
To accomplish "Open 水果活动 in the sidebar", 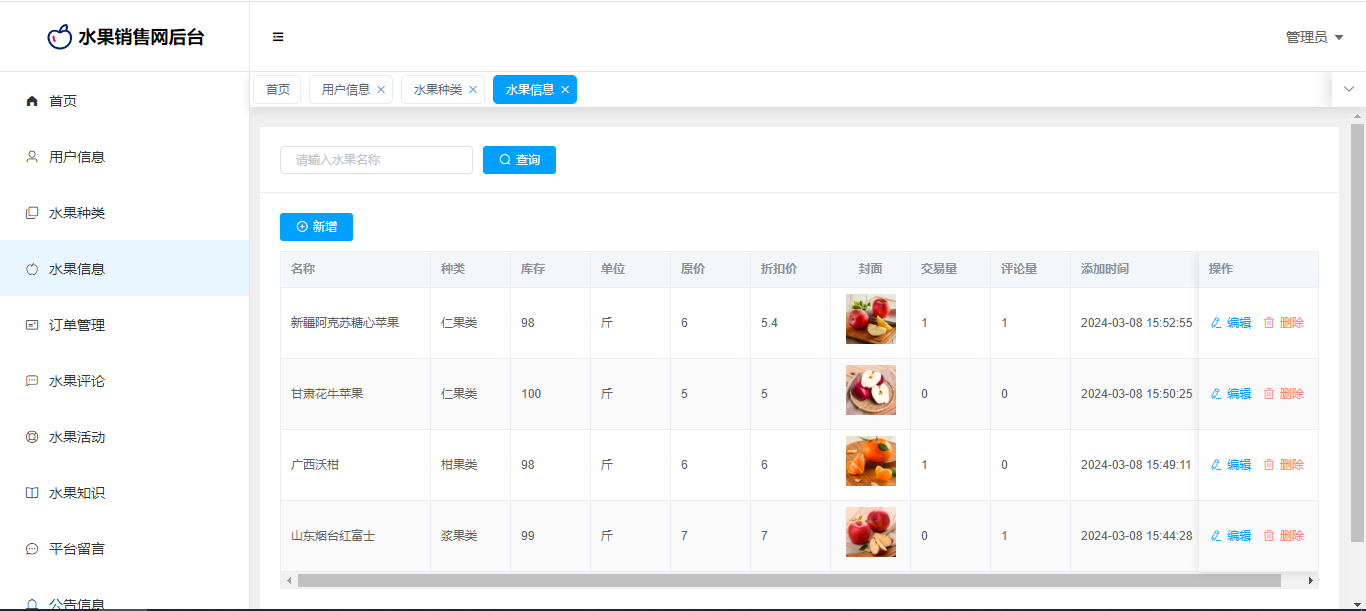I will 124,437.
